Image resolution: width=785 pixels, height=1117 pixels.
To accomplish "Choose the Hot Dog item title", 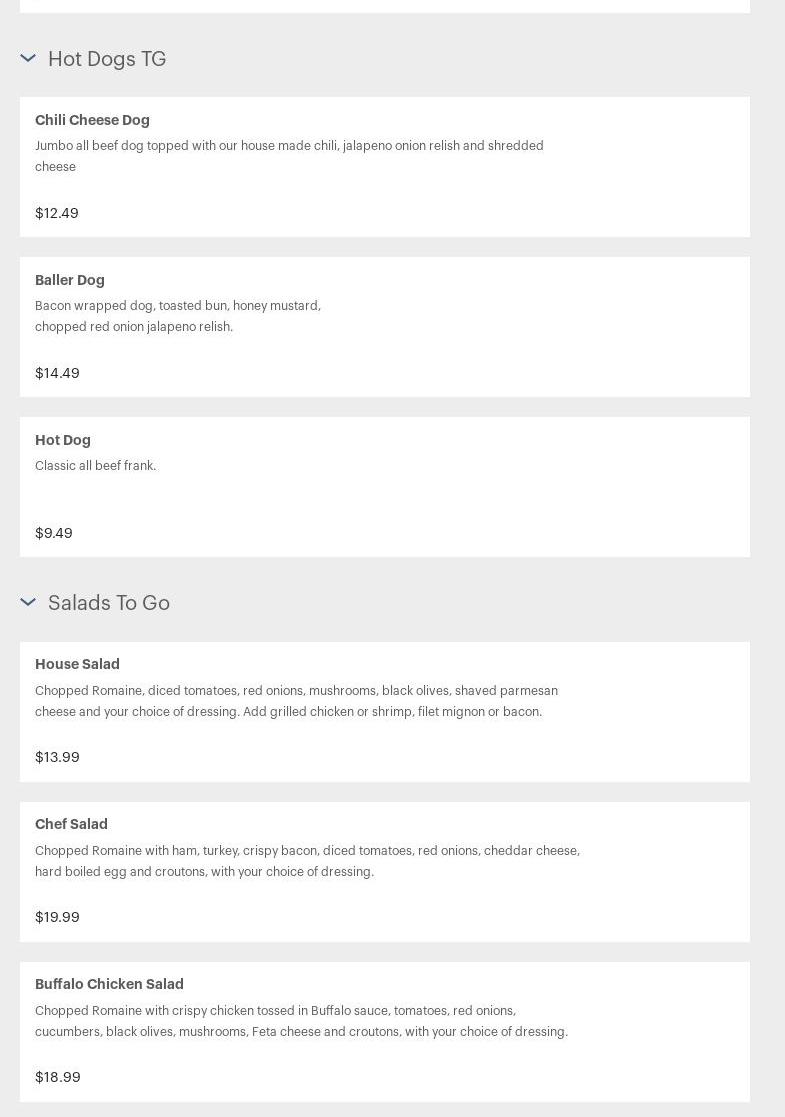I will 63,440.
